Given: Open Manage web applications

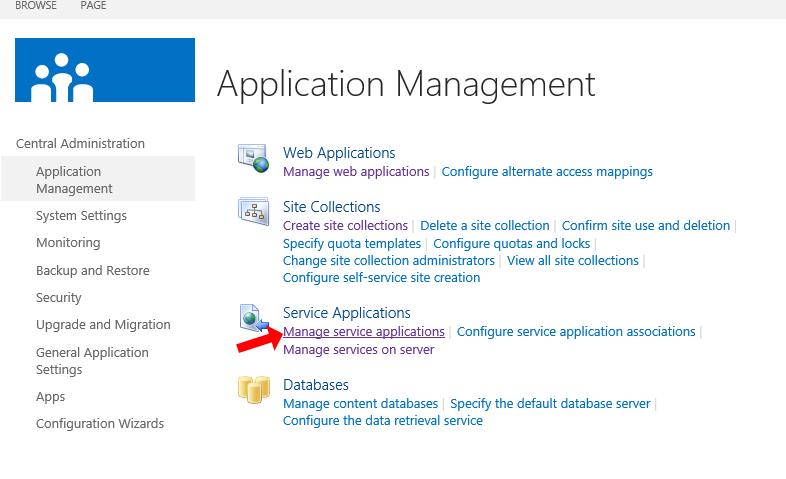Looking at the screenshot, I should click(x=356, y=172).
